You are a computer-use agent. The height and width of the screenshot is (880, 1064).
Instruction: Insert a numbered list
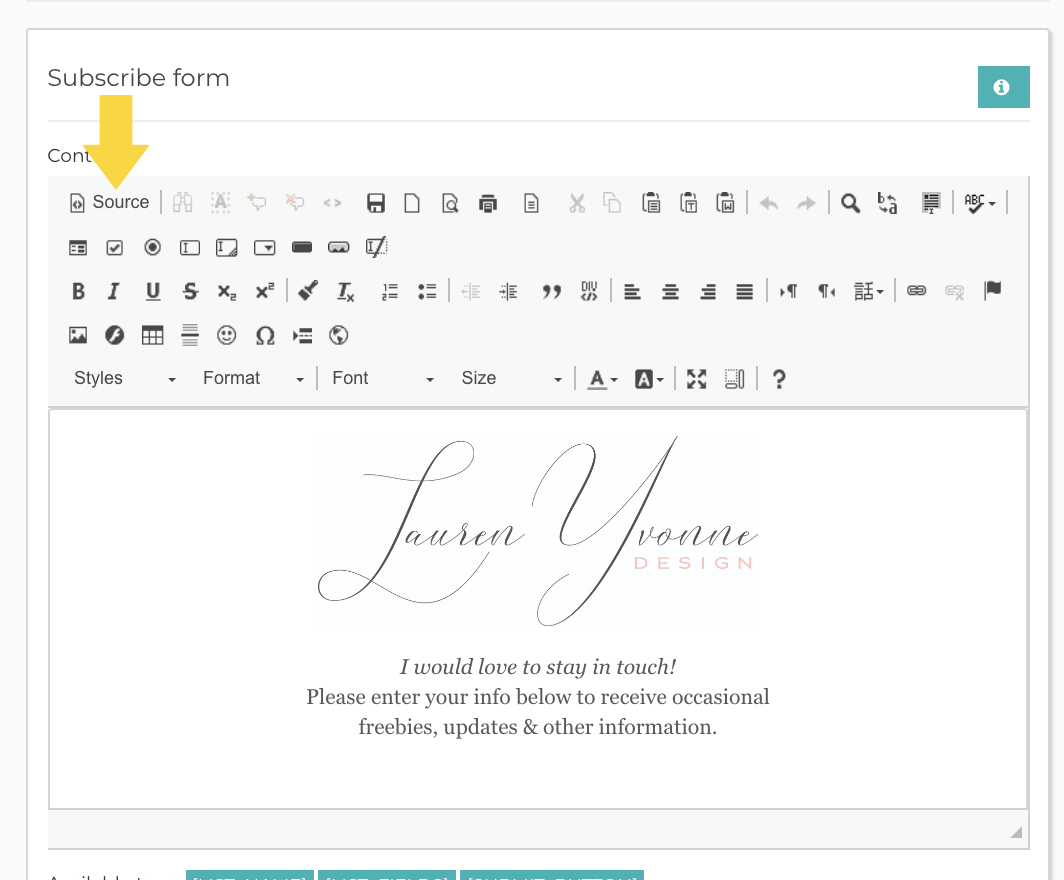click(390, 291)
